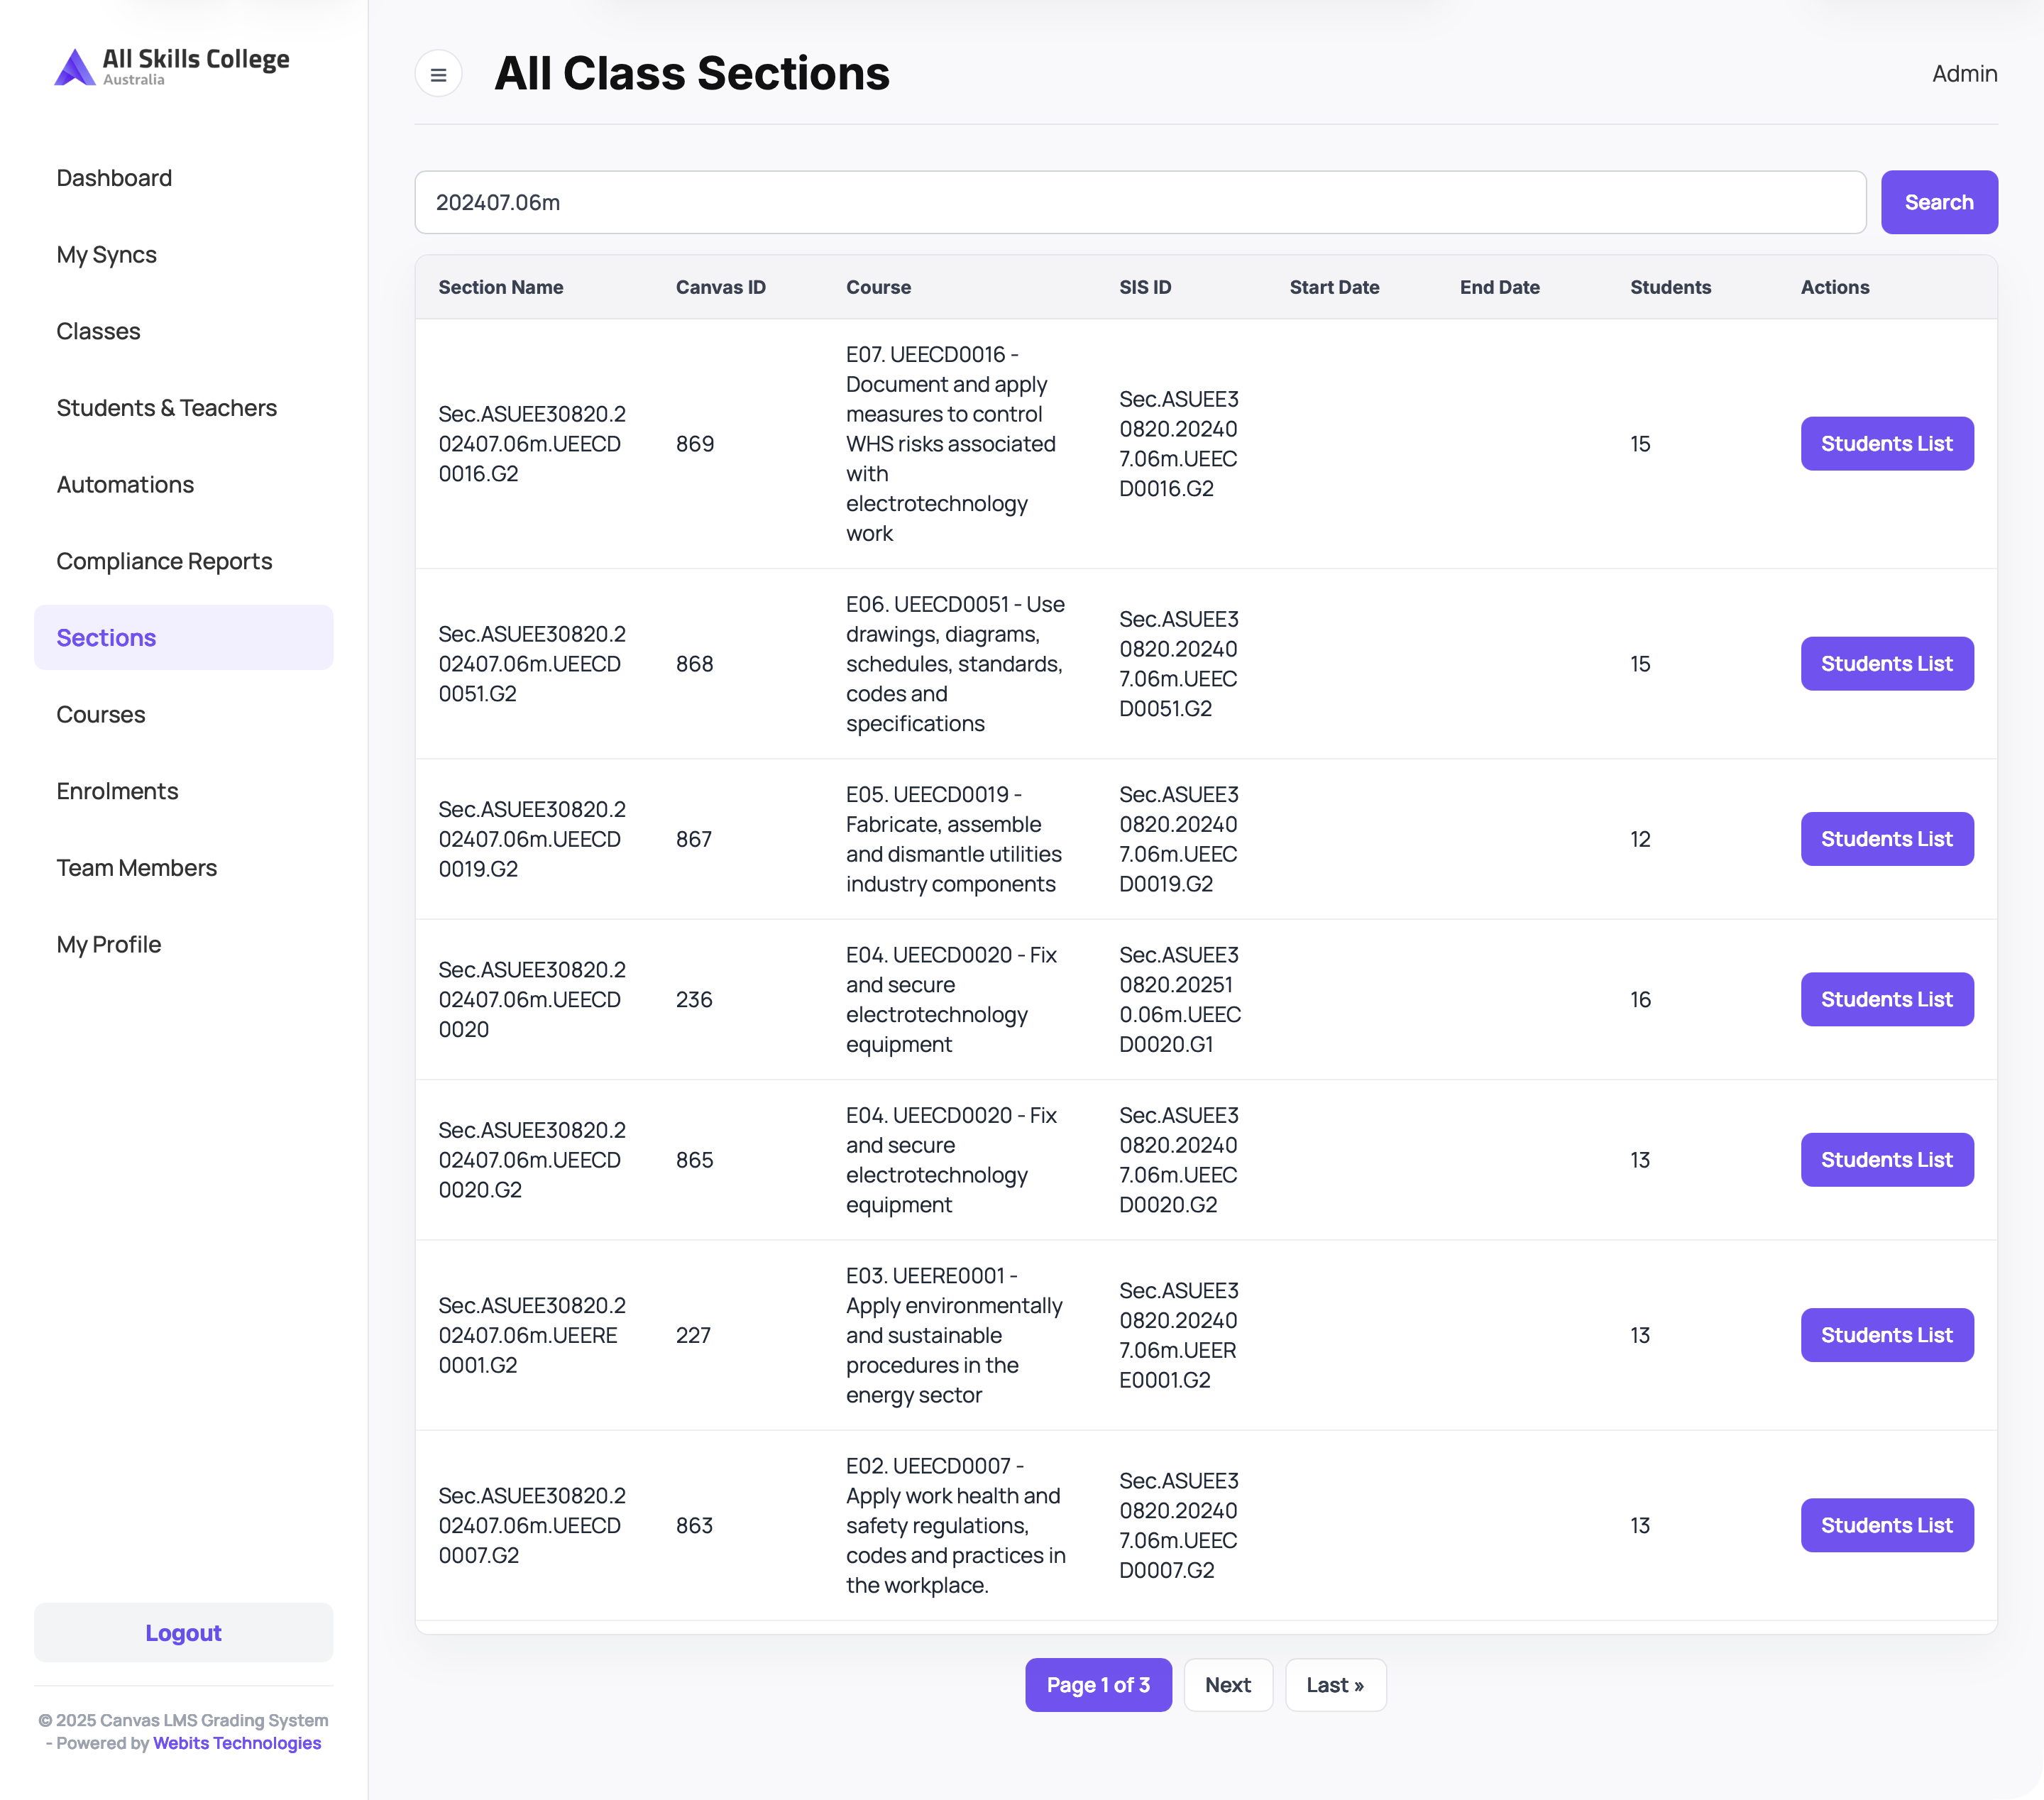The height and width of the screenshot is (1800, 2044).
Task: Click the search field containing 202407.06m
Action: [x=1140, y=202]
